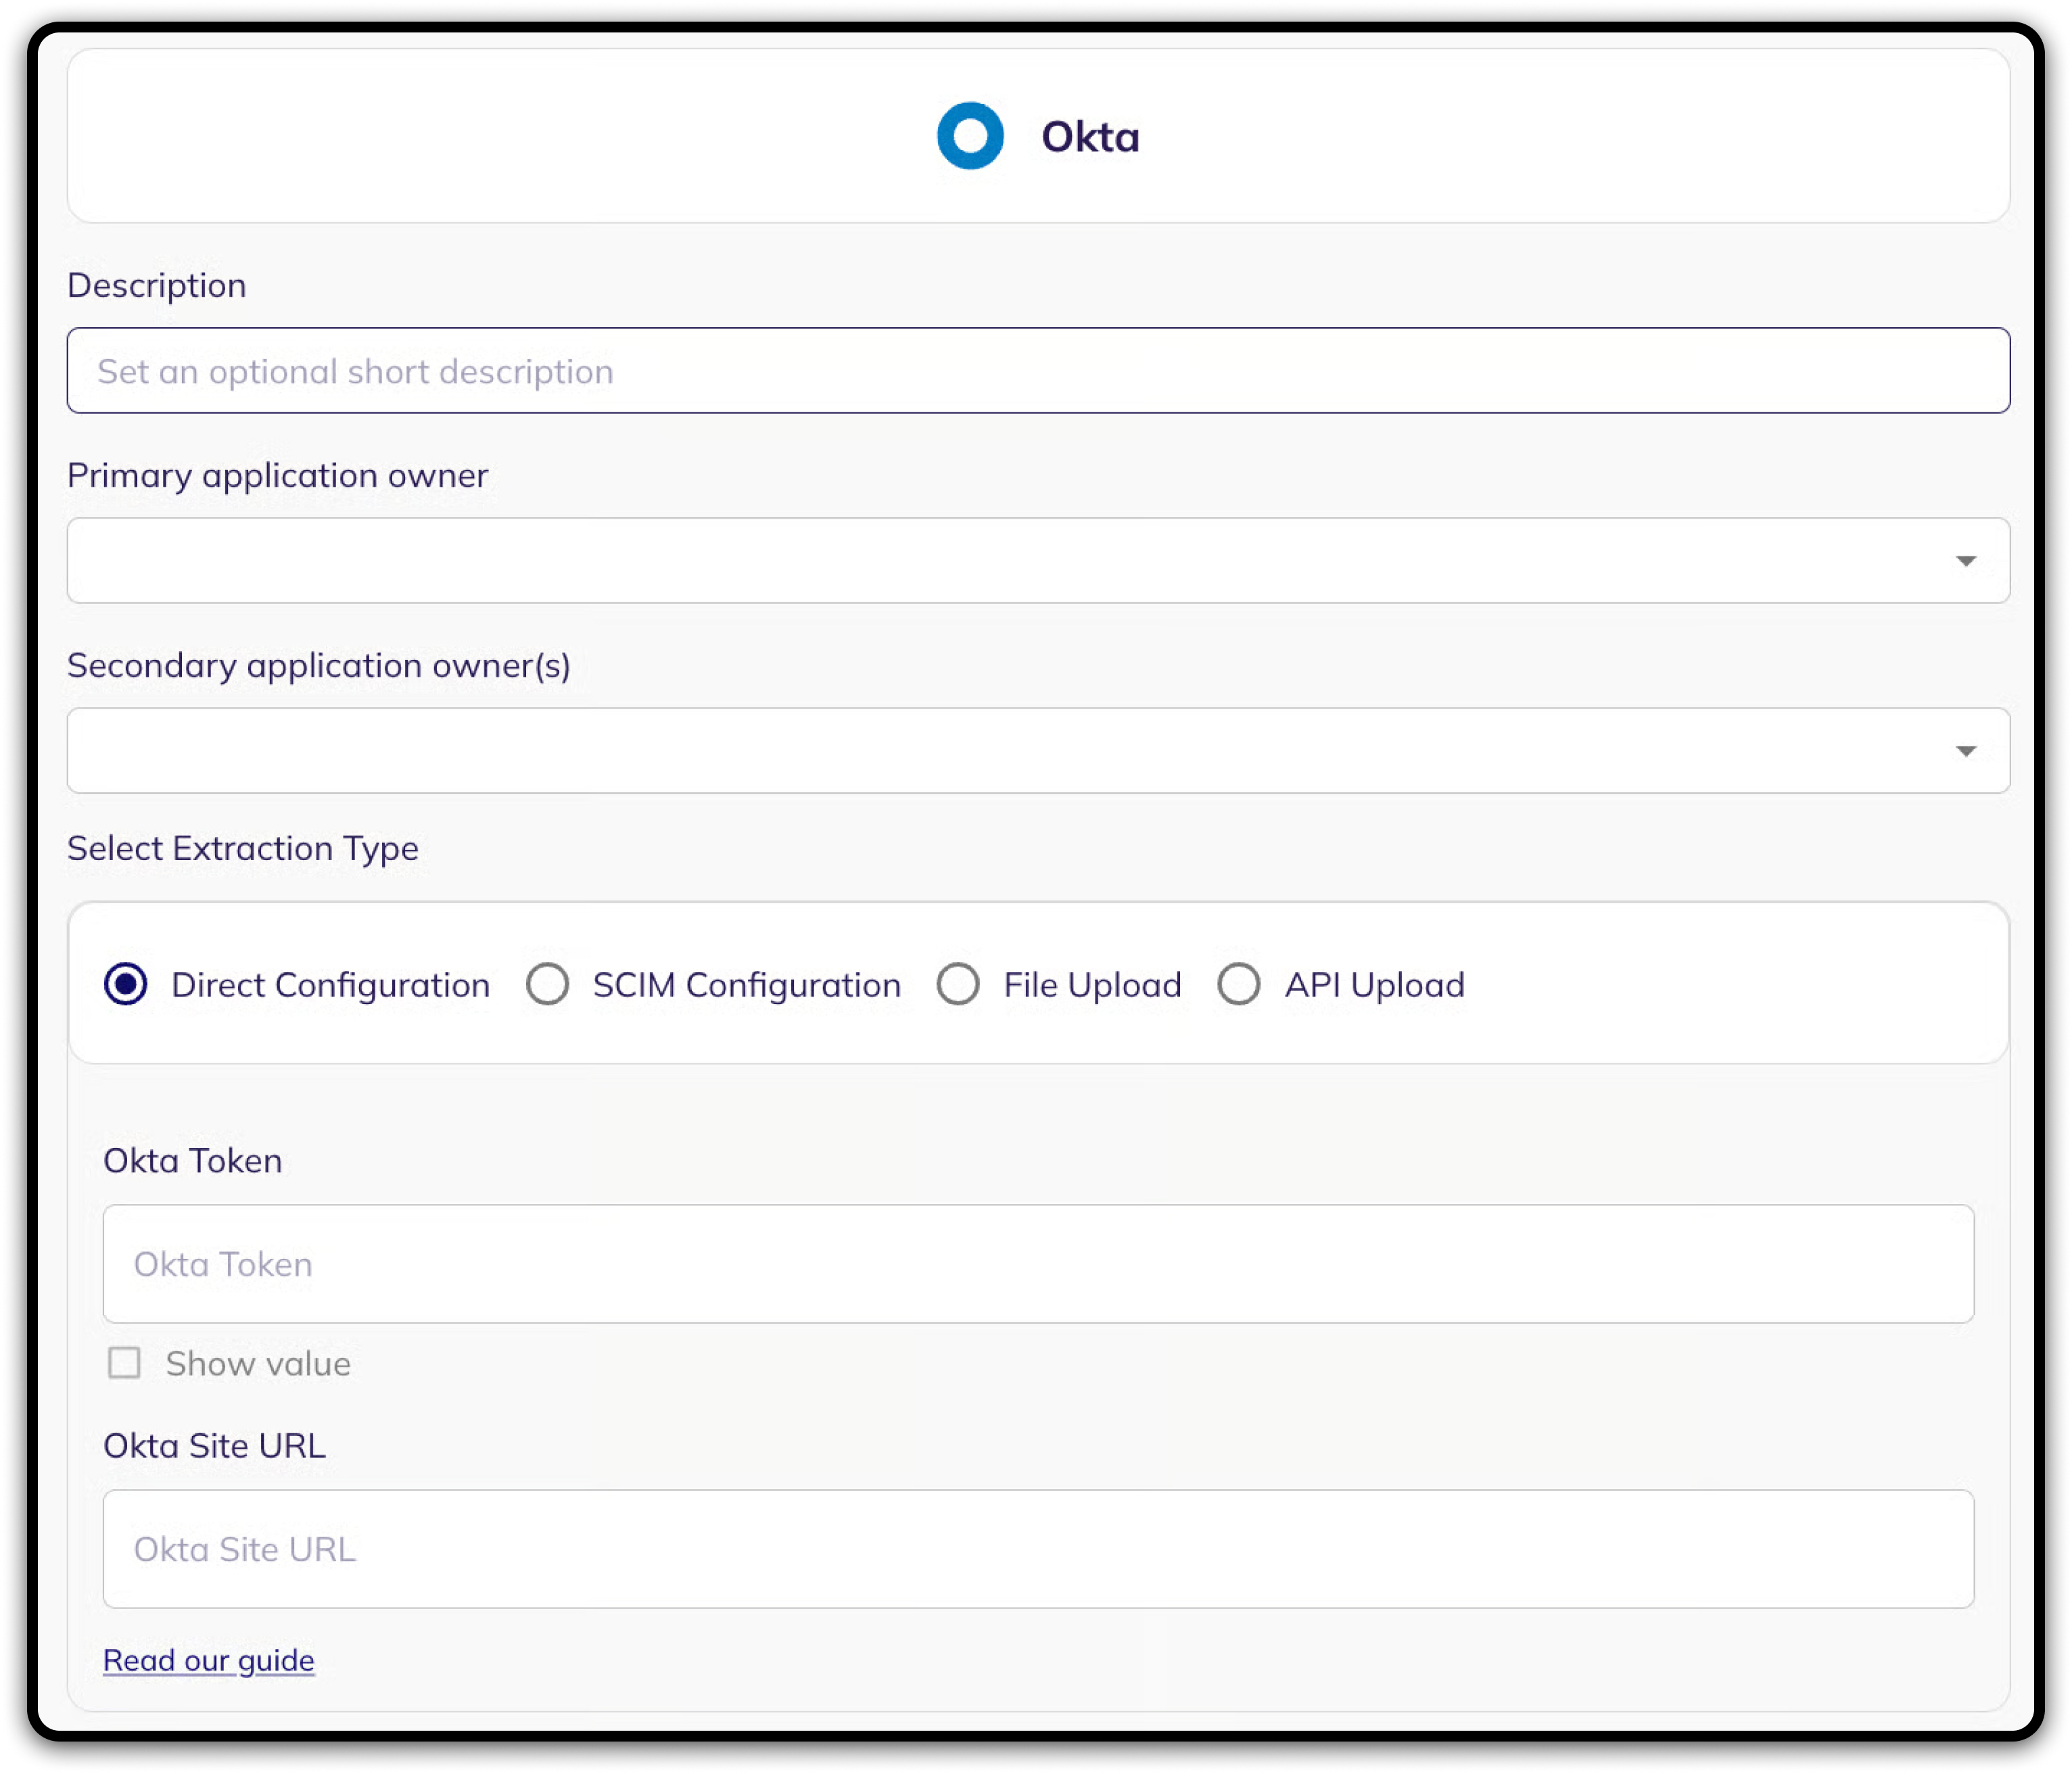2072x1774 pixels.
Task: Open the Read our guide link
Action: click(x=208, y=1660)
